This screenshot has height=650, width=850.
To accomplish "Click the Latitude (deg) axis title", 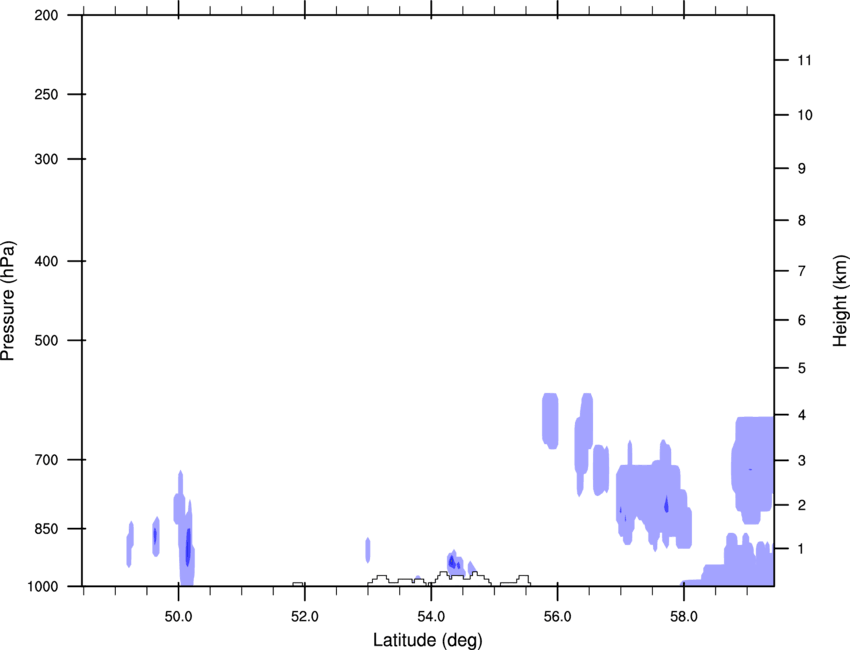I will click(427, 640).
